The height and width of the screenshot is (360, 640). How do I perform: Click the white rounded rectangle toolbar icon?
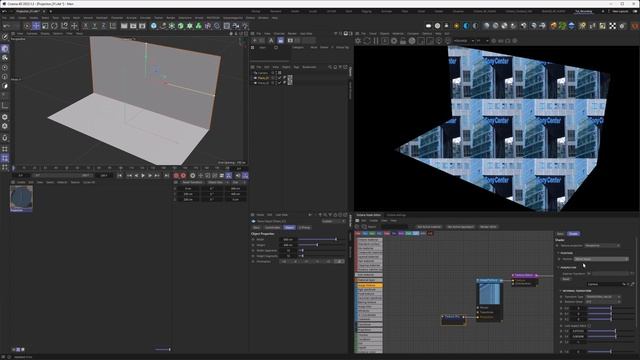(428, 26)
